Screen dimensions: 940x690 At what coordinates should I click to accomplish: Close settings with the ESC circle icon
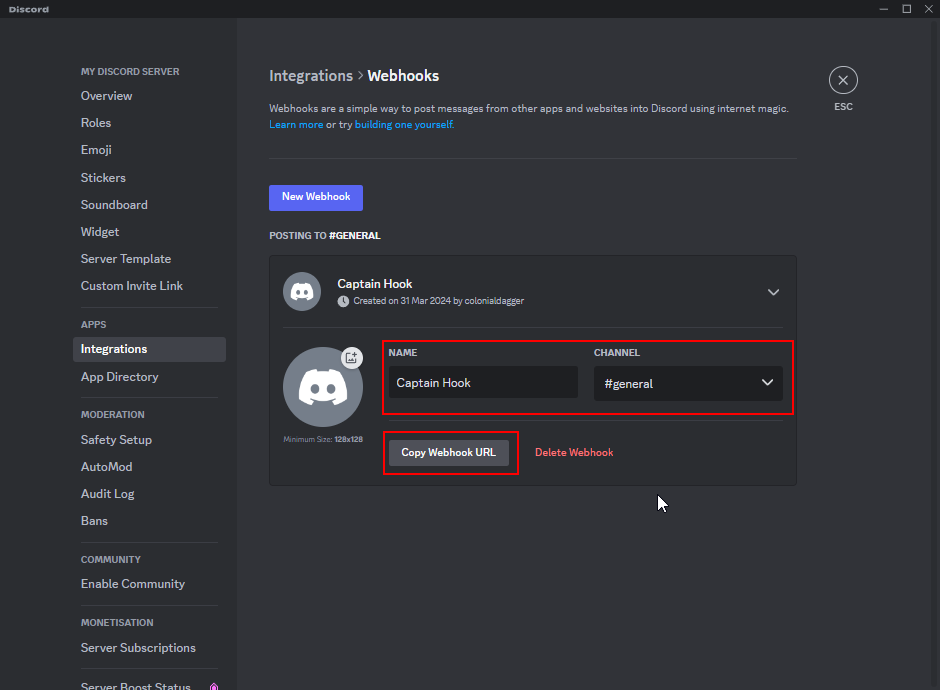pos(843,80)
